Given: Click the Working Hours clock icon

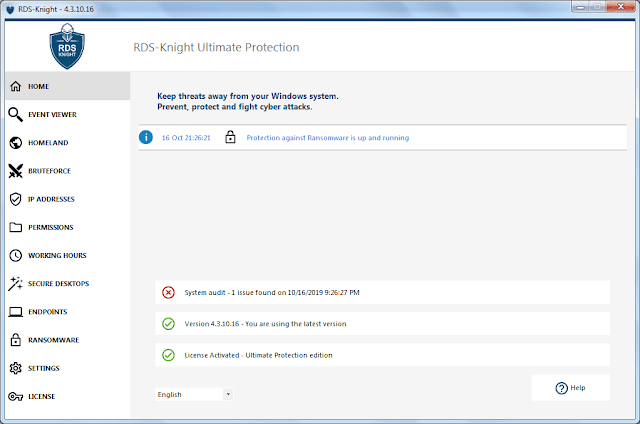Looking at the screenshot, I should click(x=16, y=255).
